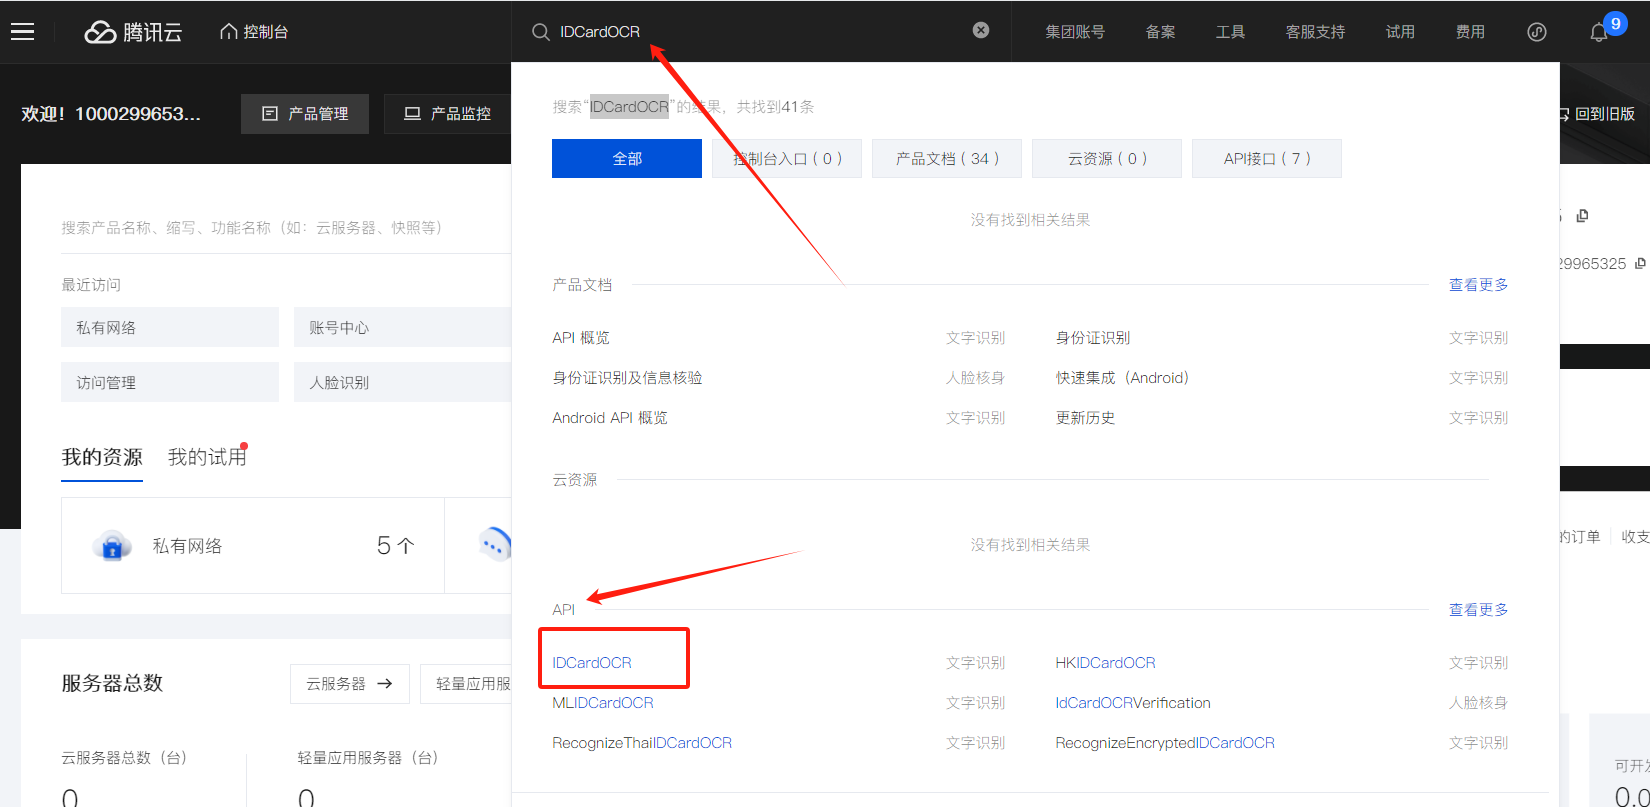This screenshot has height=807, width=1650.
Task: Open IDCardOCR API link
Action: pos(592,663)
